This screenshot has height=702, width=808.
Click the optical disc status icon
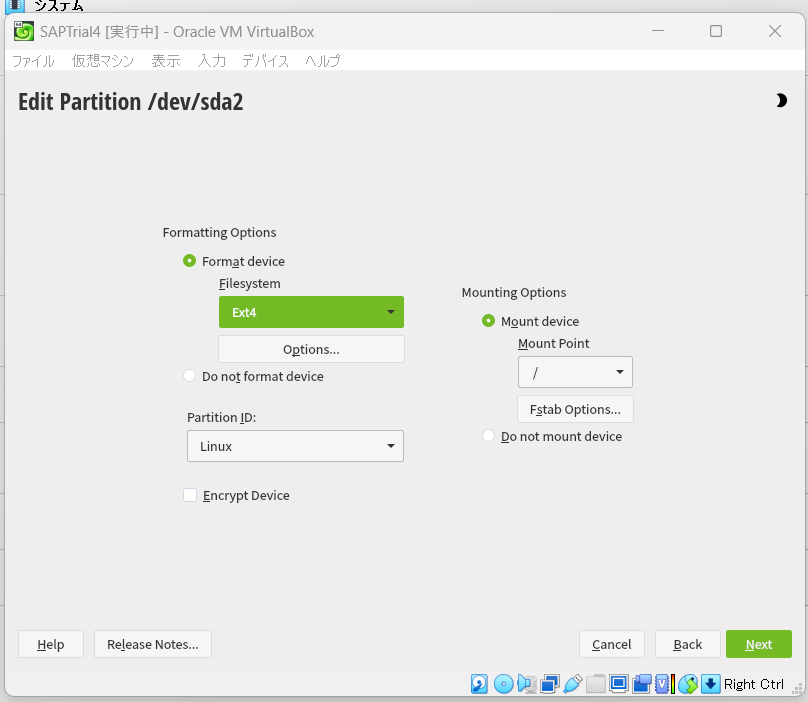(x=503, y=684)
